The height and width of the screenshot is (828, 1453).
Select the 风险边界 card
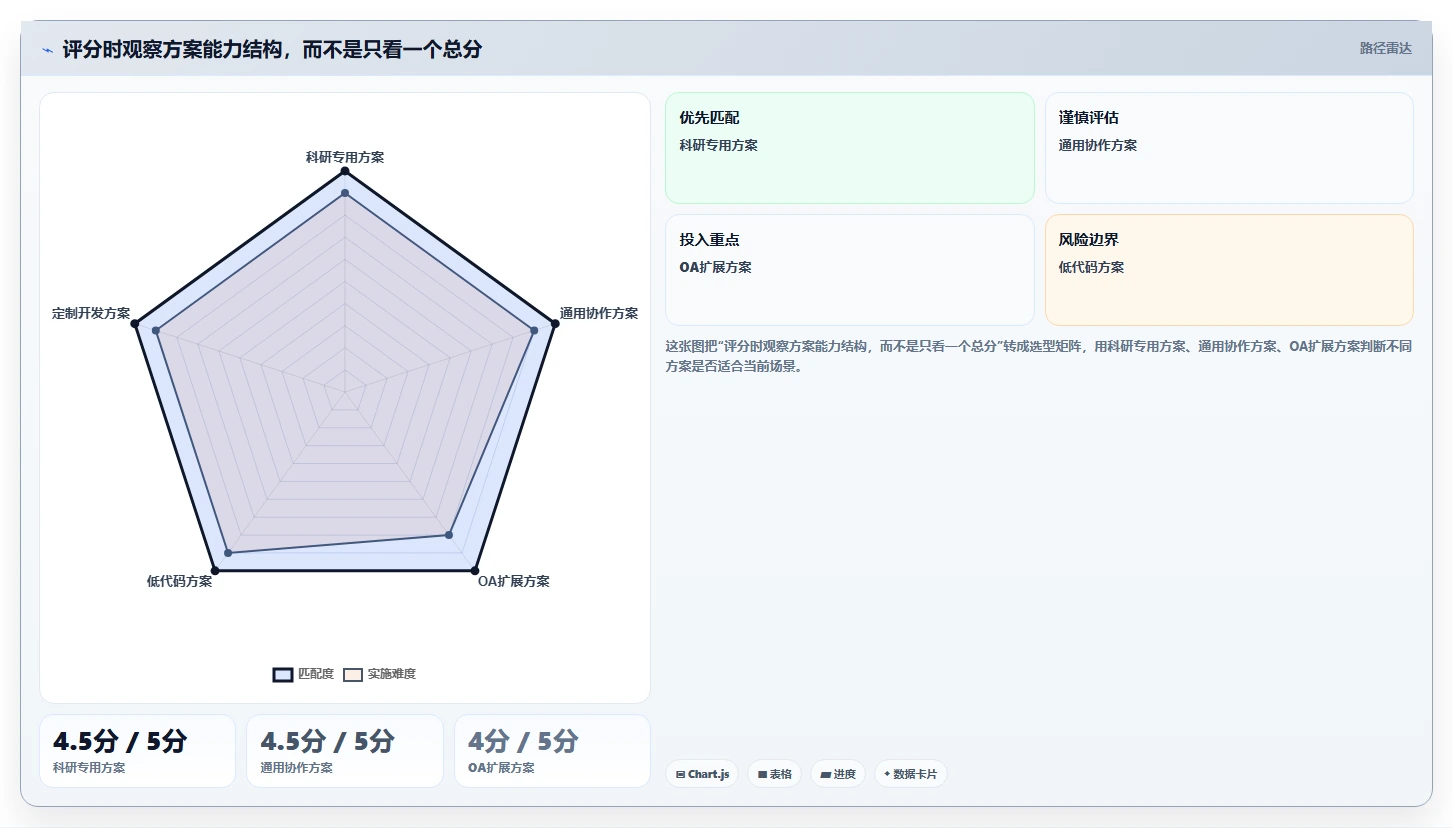tap(1229, 270)
